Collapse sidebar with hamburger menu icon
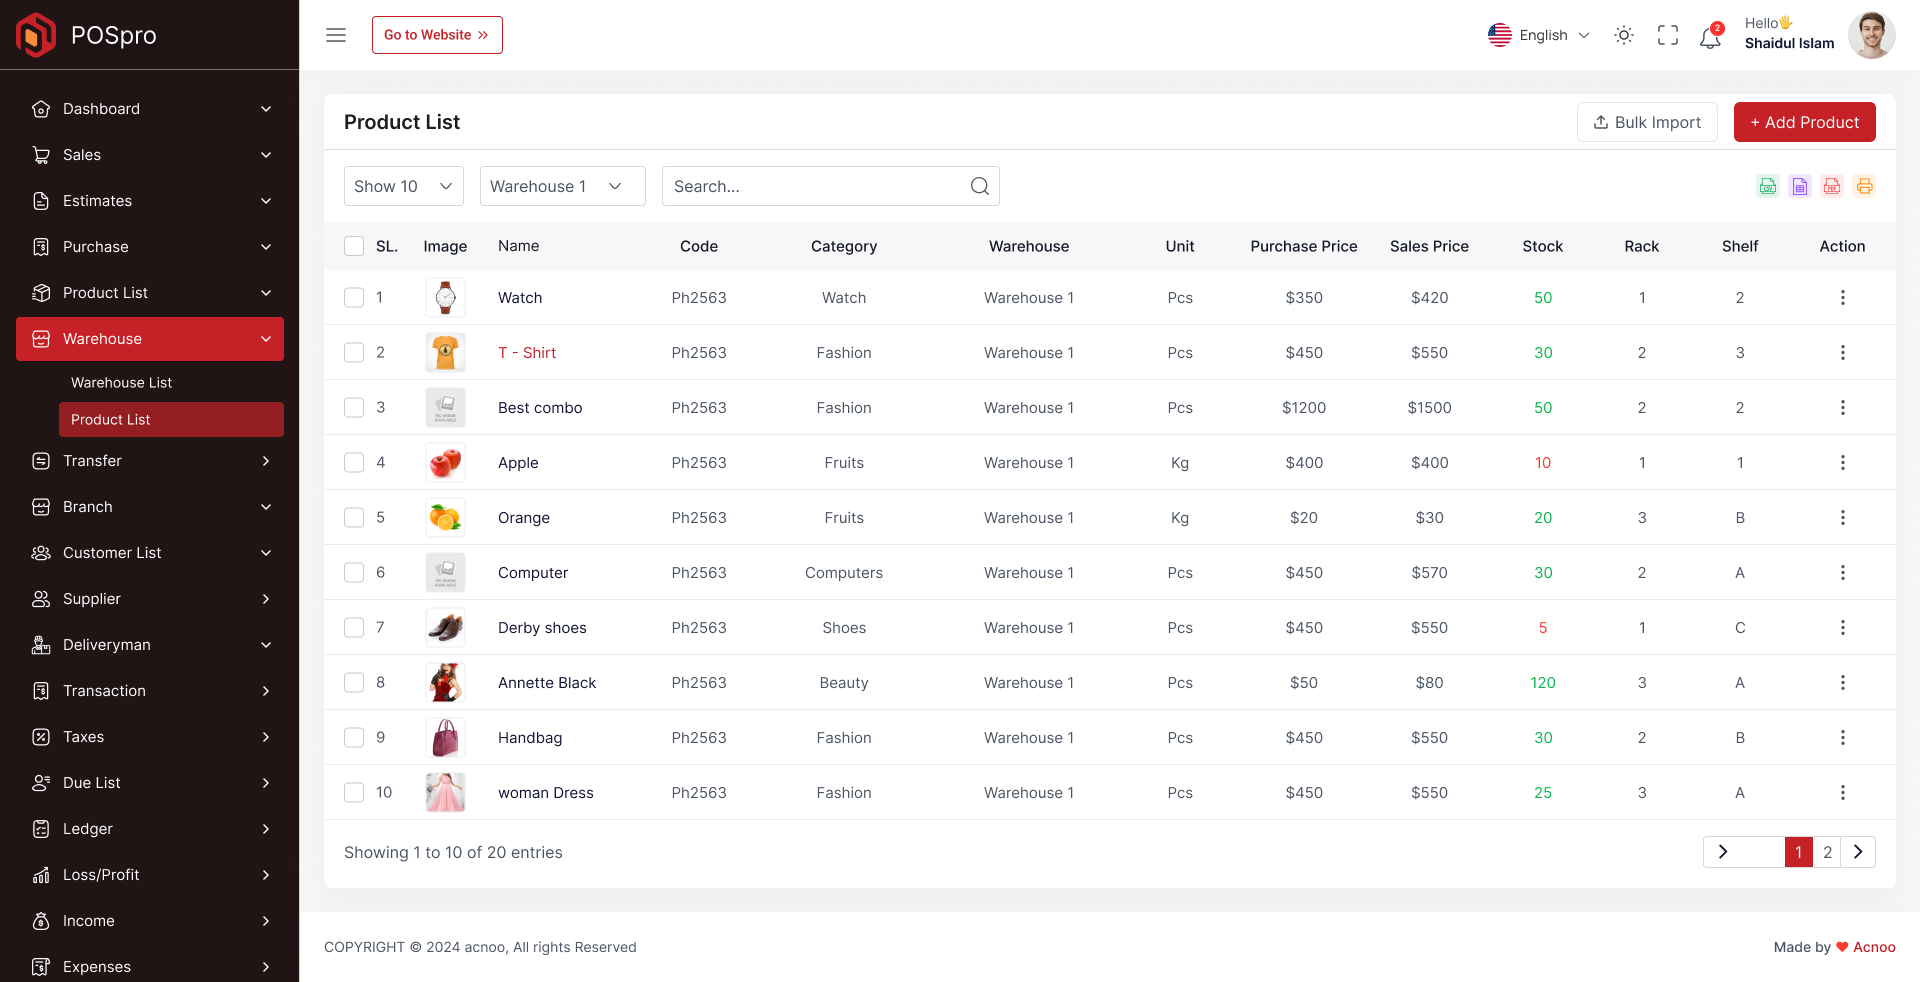1920x982 pixels. tap(336, 35)
